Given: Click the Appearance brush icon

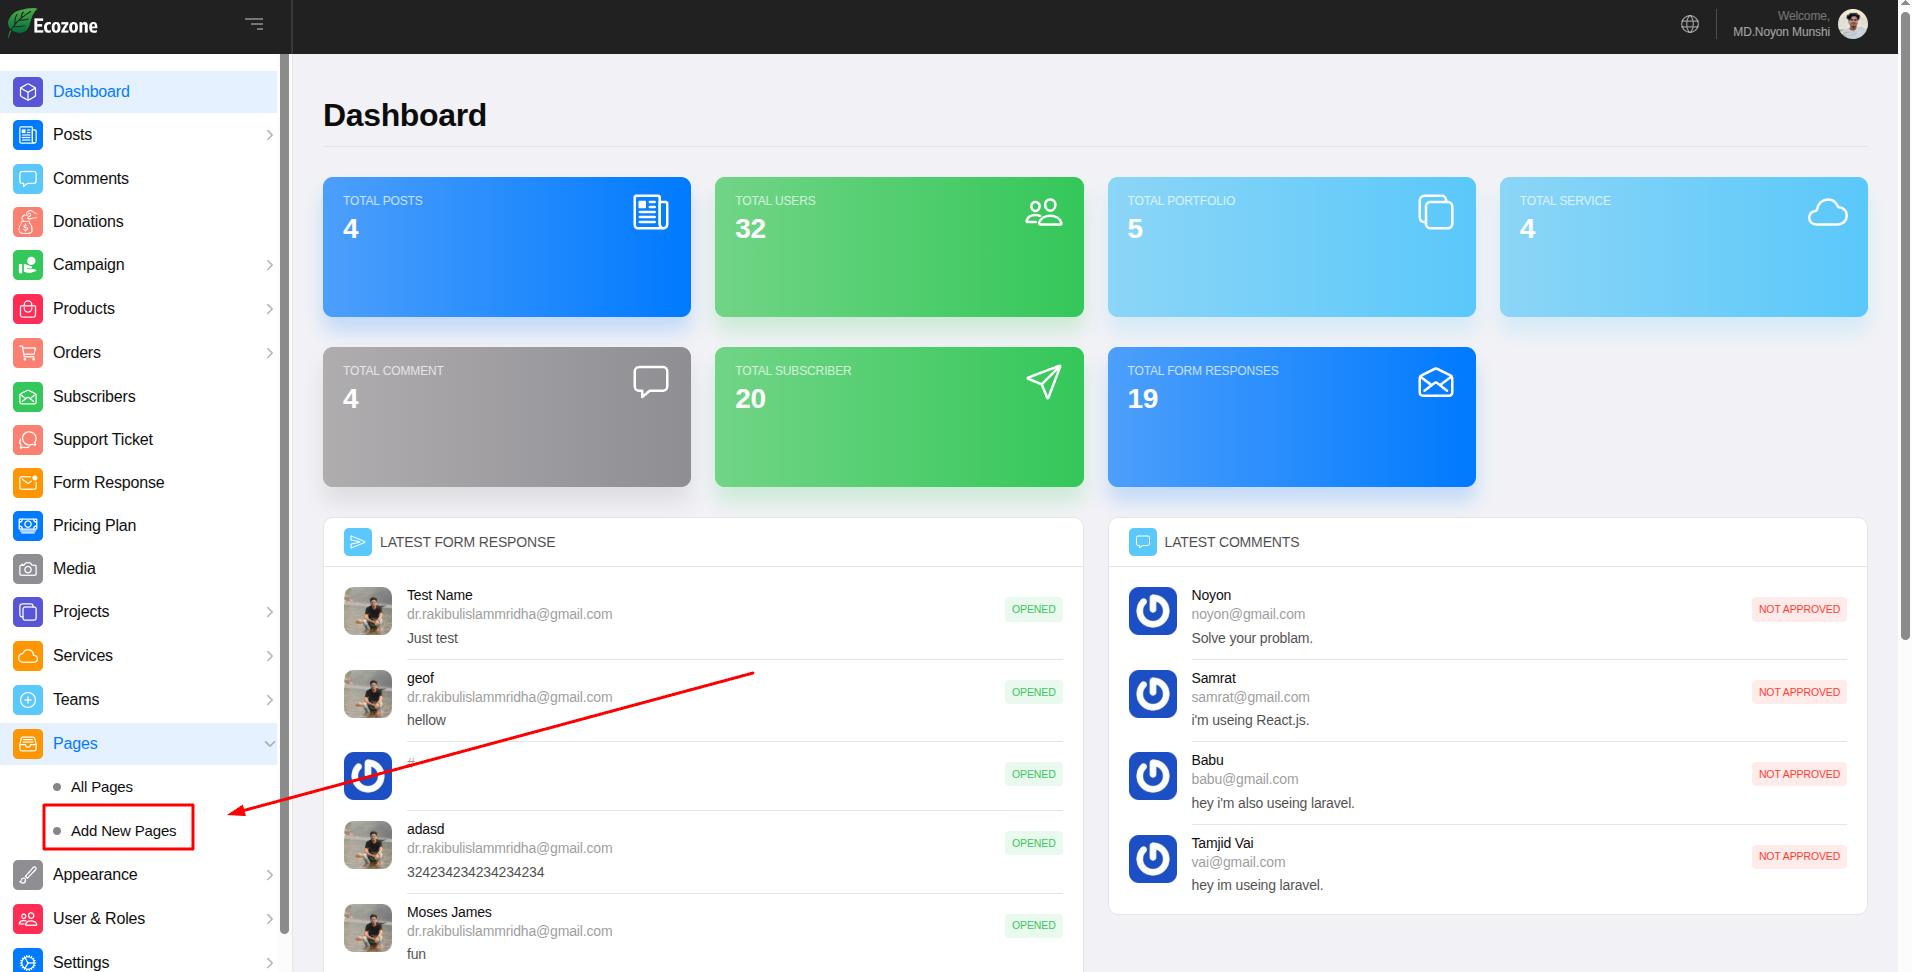Looking at the screenshot, I should click(28, 875).
